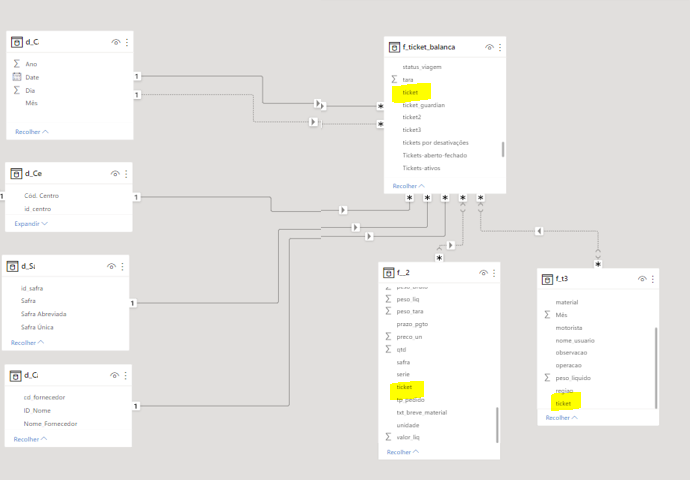The height and width of the screenshot is (480, 690).
Task: Select the id_centro field
Action: [37, 209]
